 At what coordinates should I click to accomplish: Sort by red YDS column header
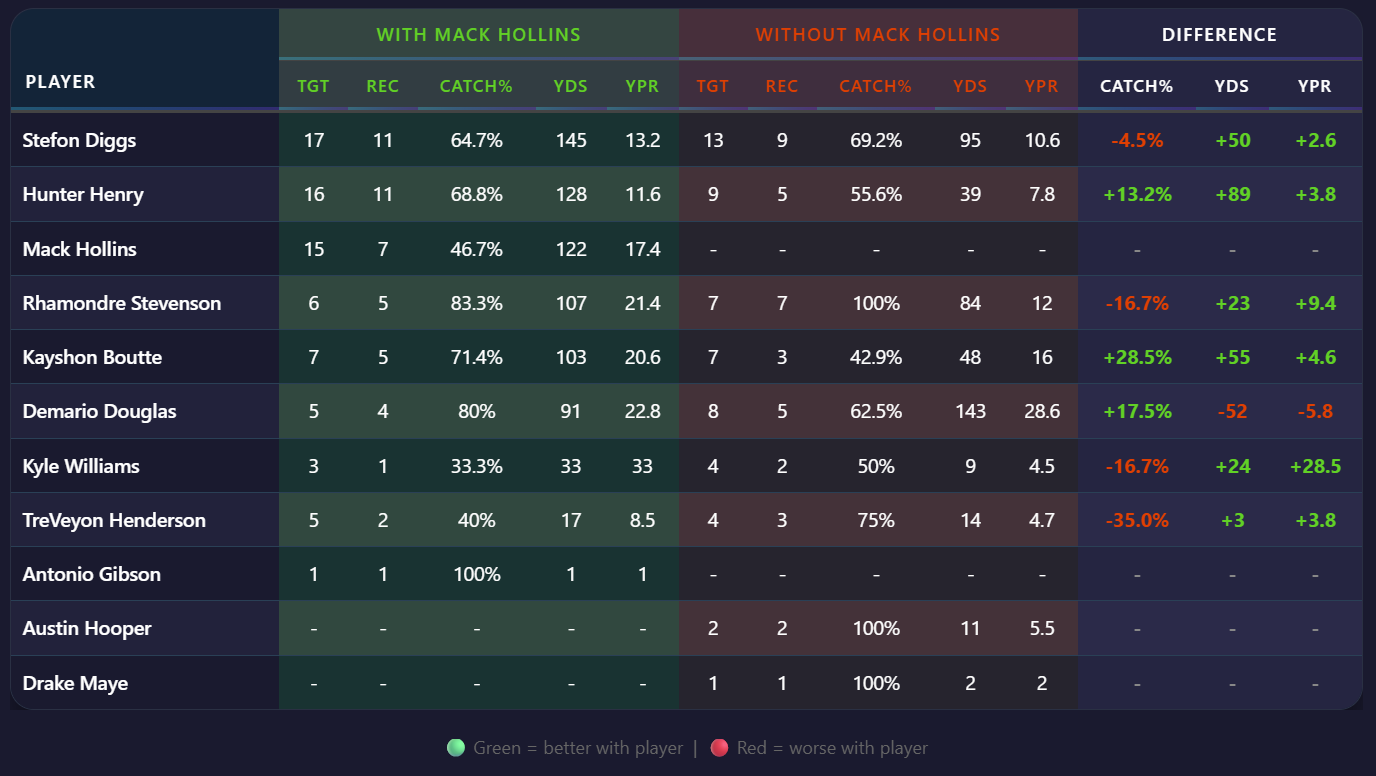tap(970, 87)
